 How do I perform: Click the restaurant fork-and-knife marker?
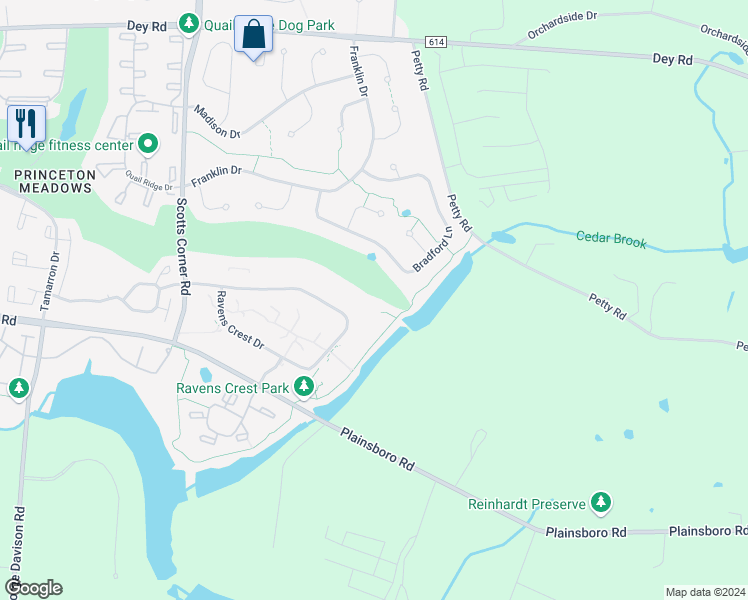[26, 126]
